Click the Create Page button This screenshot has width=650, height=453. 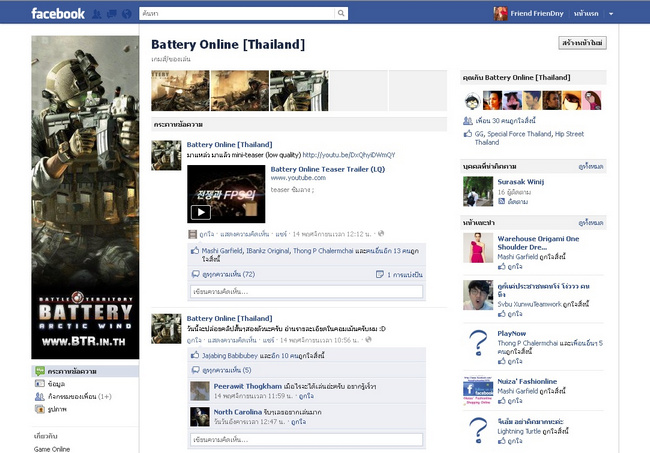coord(582,43)
